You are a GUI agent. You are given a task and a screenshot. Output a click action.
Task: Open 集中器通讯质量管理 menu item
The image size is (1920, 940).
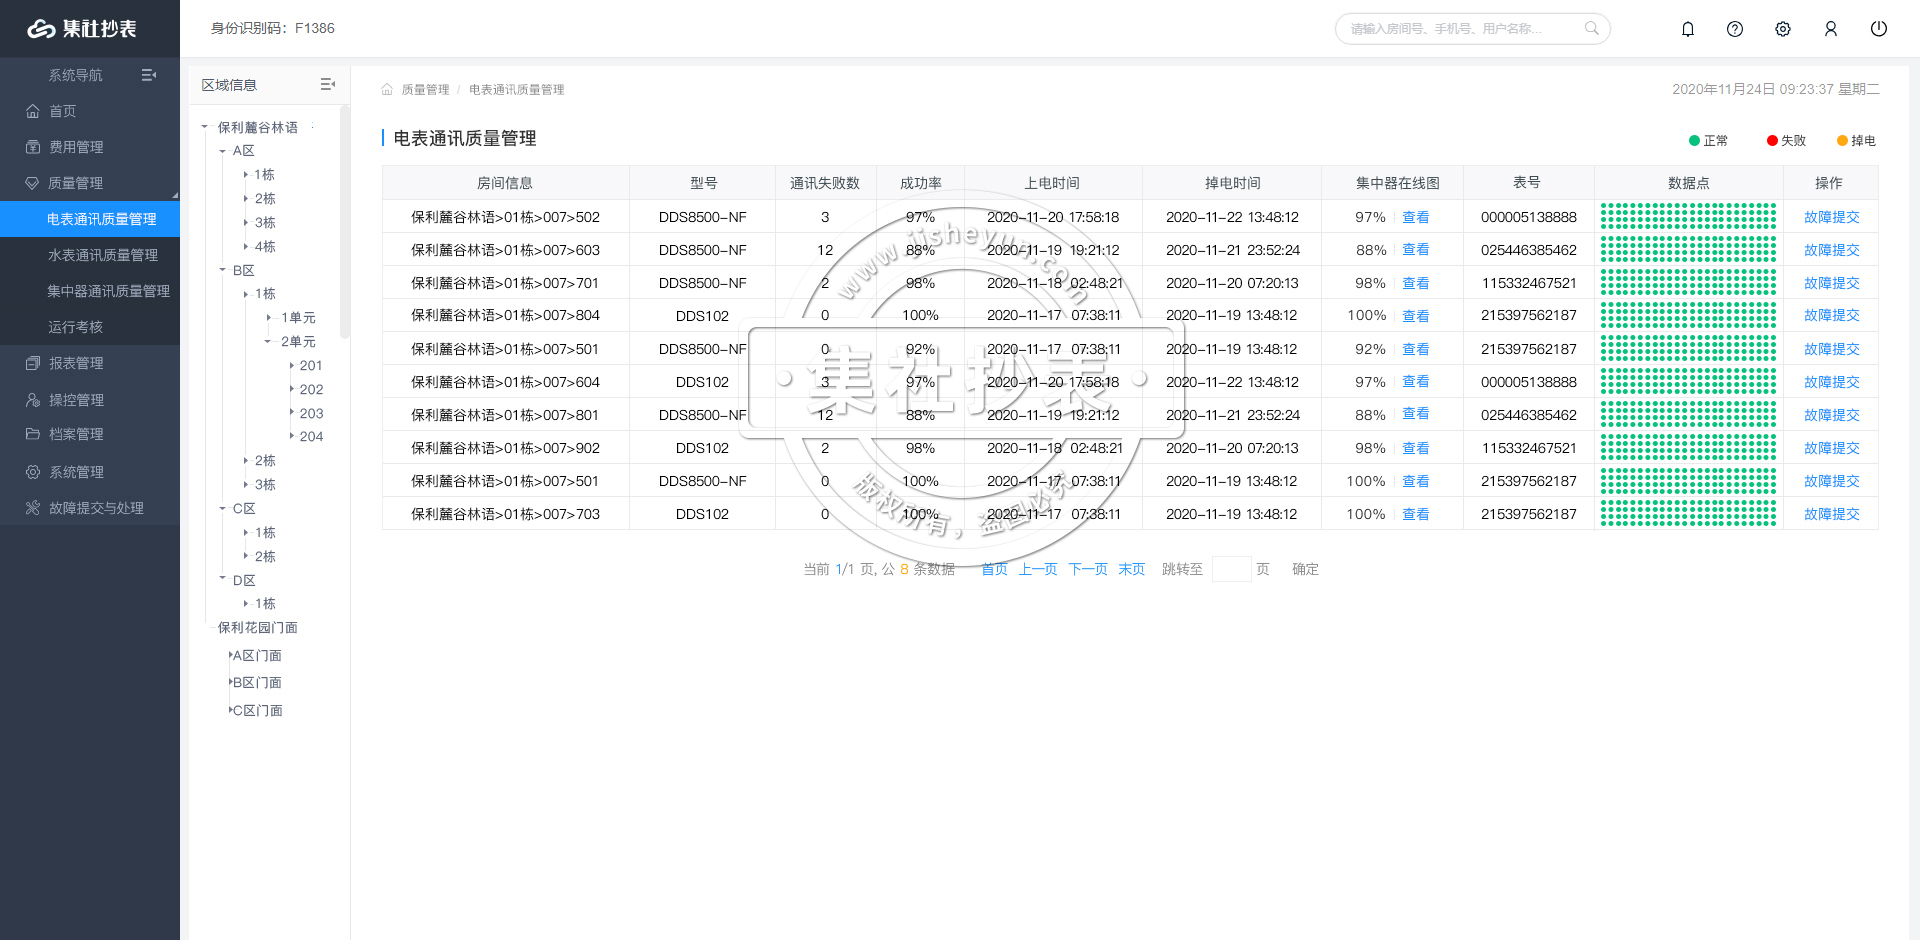click(x=108, y=291)
